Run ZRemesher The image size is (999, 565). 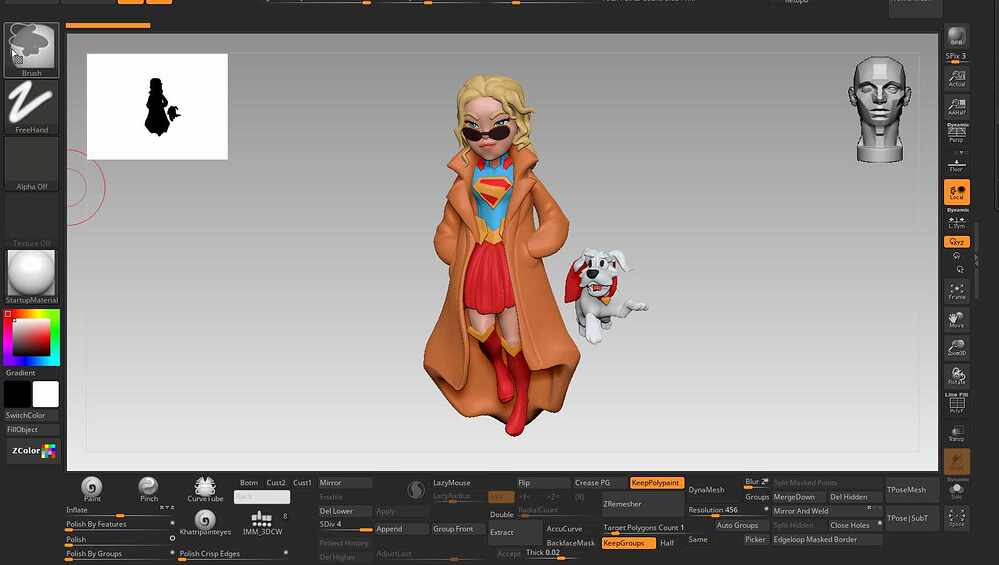coord(642,504)
